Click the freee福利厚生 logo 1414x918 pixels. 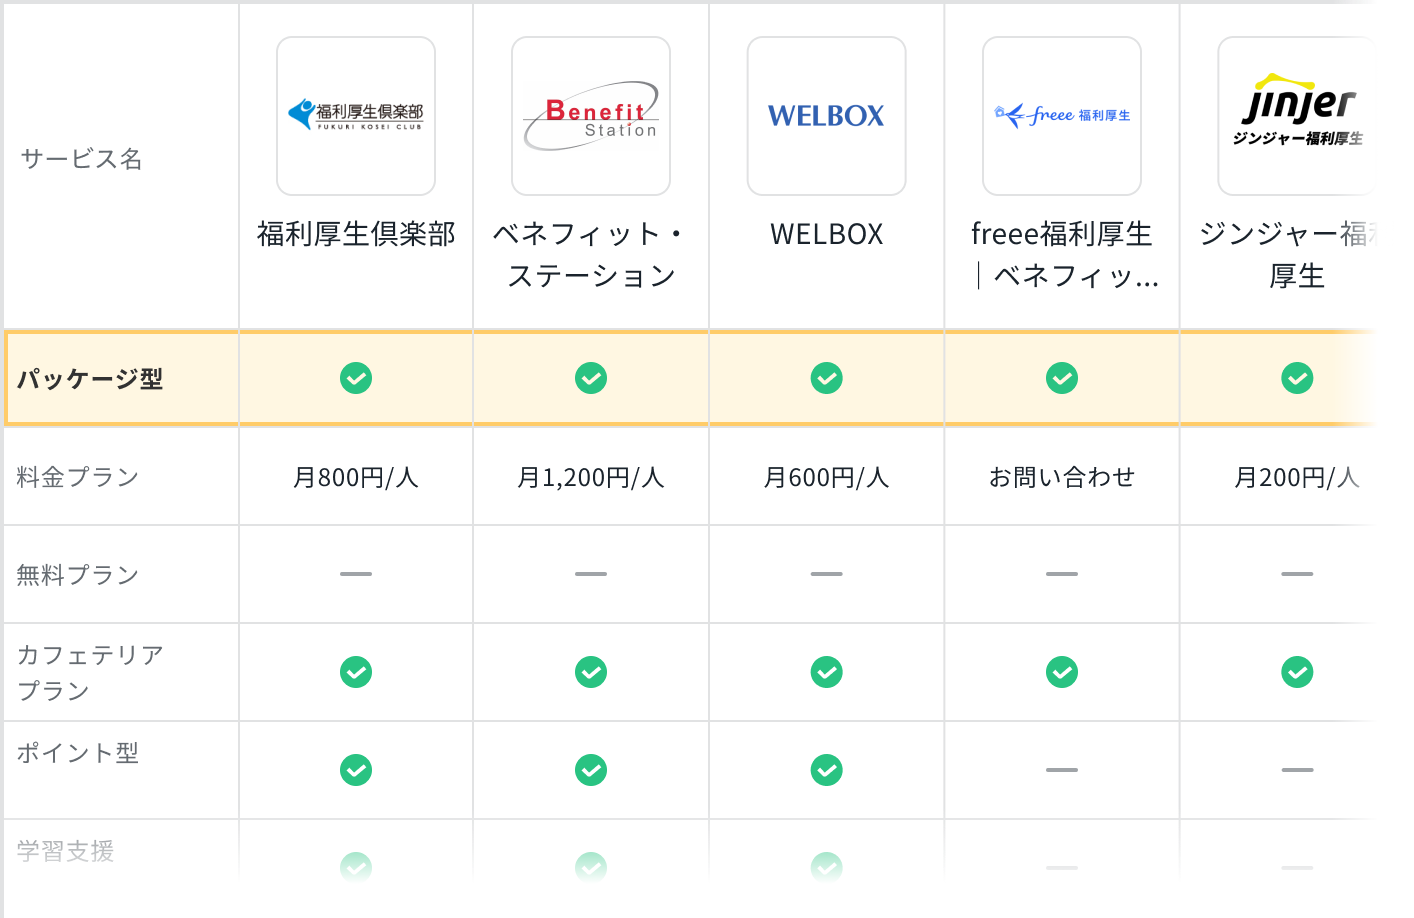(x=1062, y=116)
